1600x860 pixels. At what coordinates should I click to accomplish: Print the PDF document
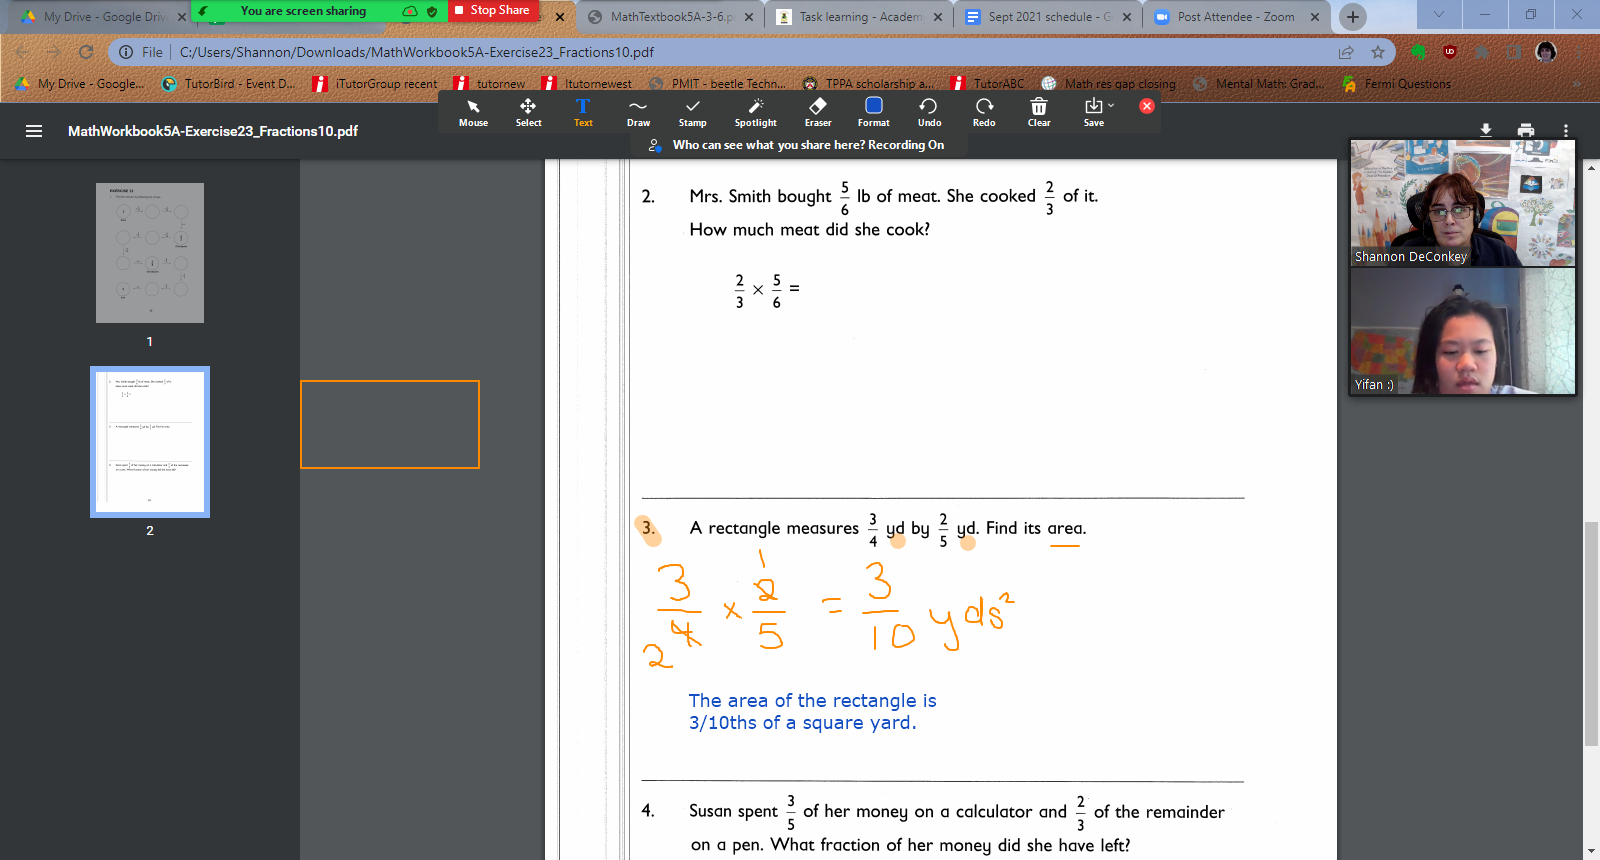point(1526,130)
